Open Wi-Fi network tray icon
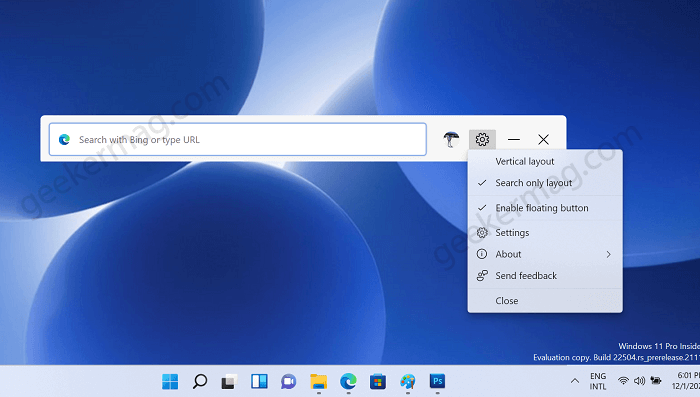 (623, 381)
